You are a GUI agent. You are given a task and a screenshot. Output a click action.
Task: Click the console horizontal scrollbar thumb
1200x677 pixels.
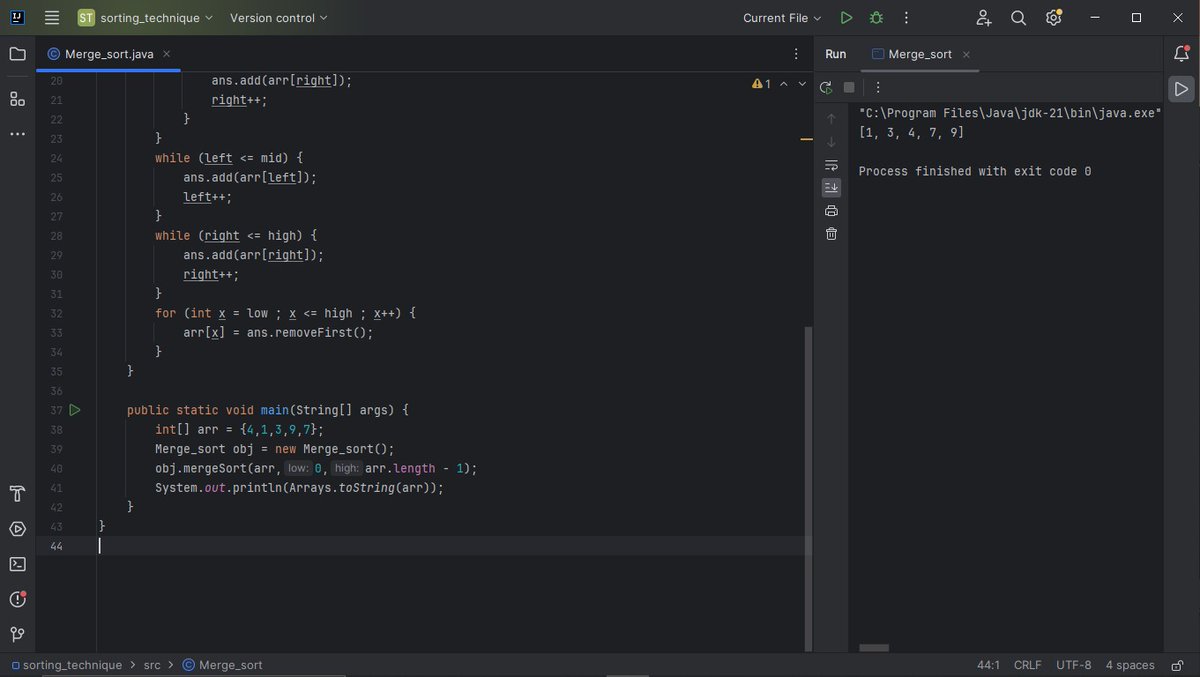[x=874, y=647]
